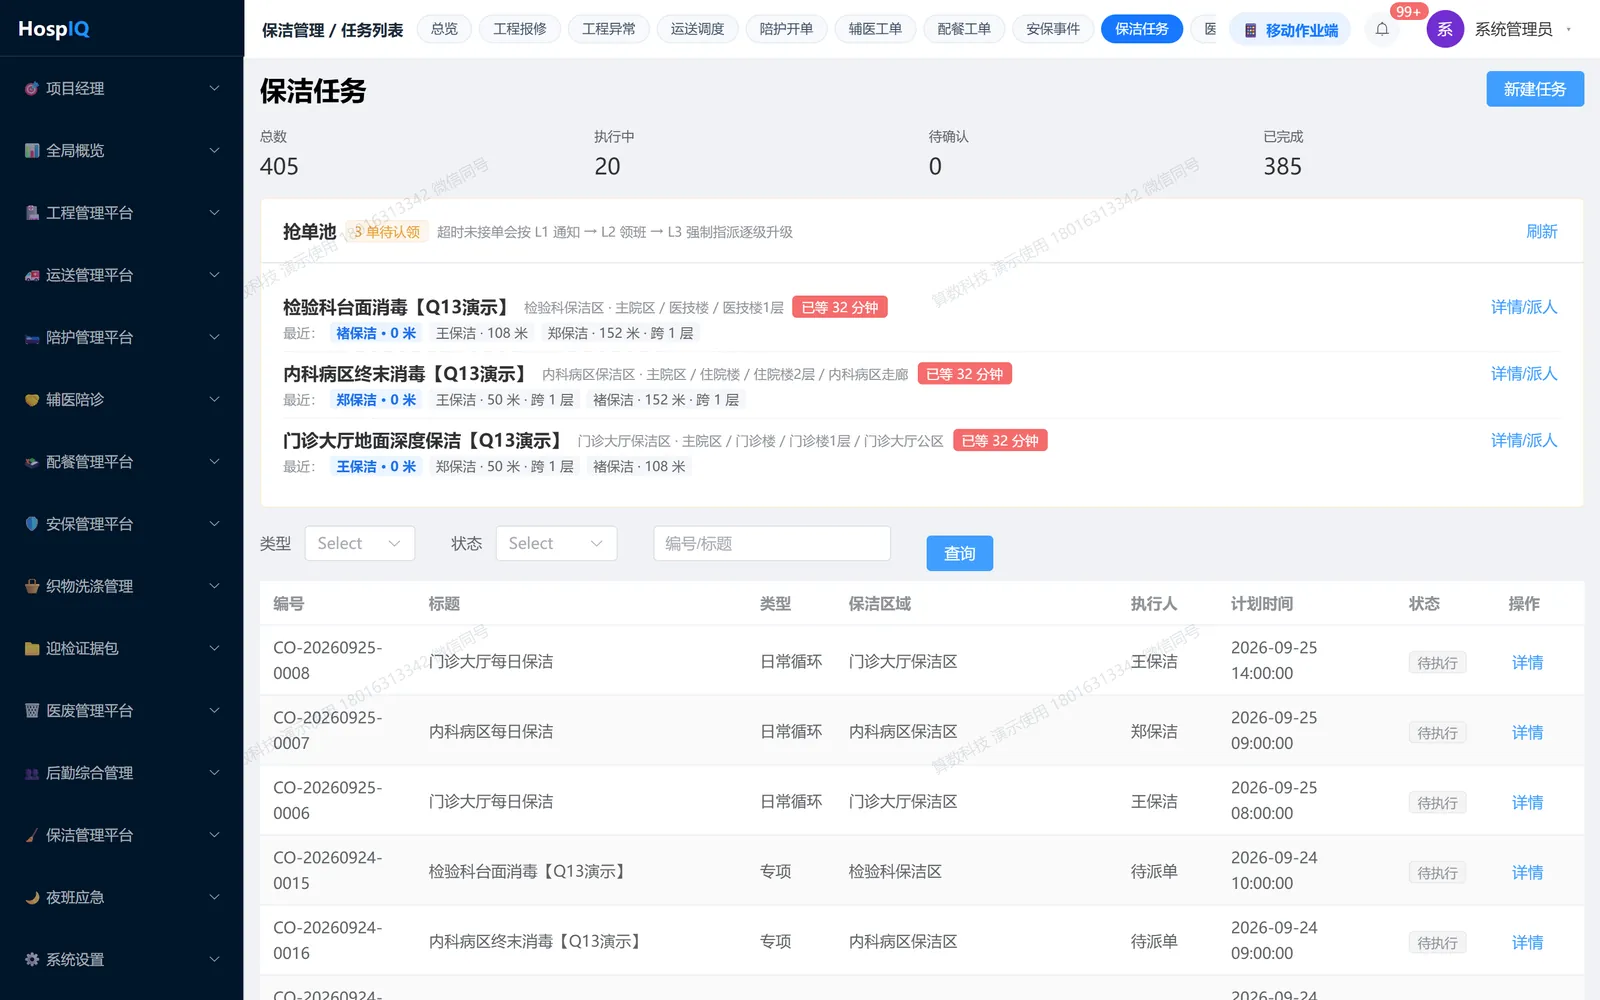Switch to the 总览 tab

tap(444, 29)
